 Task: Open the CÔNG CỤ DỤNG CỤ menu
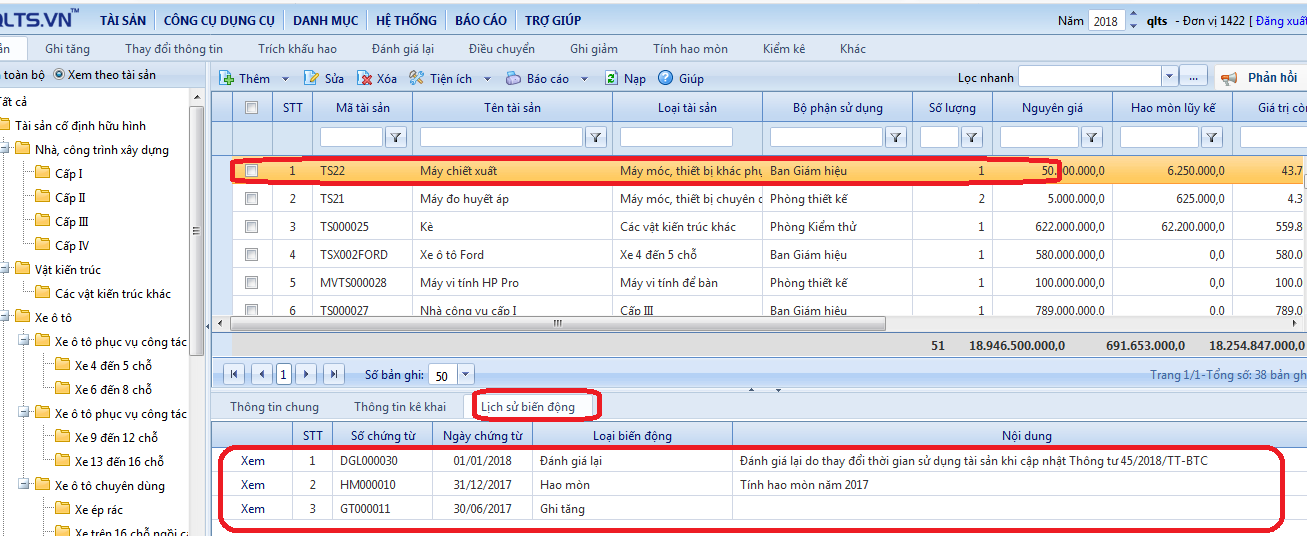click(x=220, y=20)
